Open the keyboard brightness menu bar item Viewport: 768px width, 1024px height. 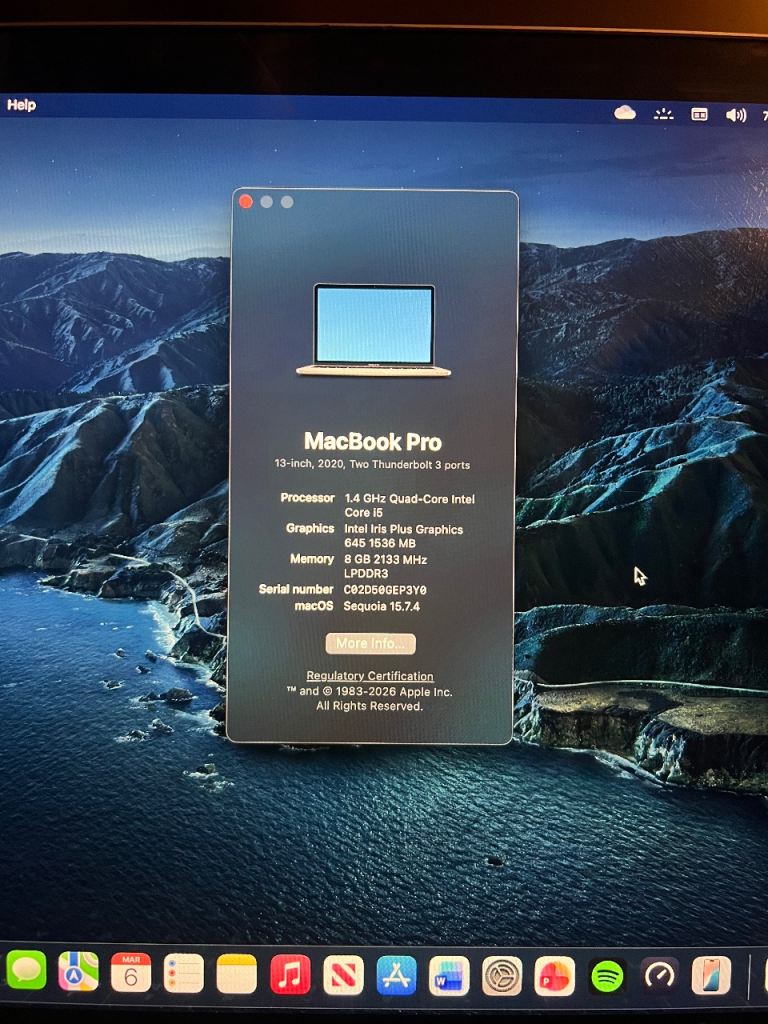tap(664, 114)
